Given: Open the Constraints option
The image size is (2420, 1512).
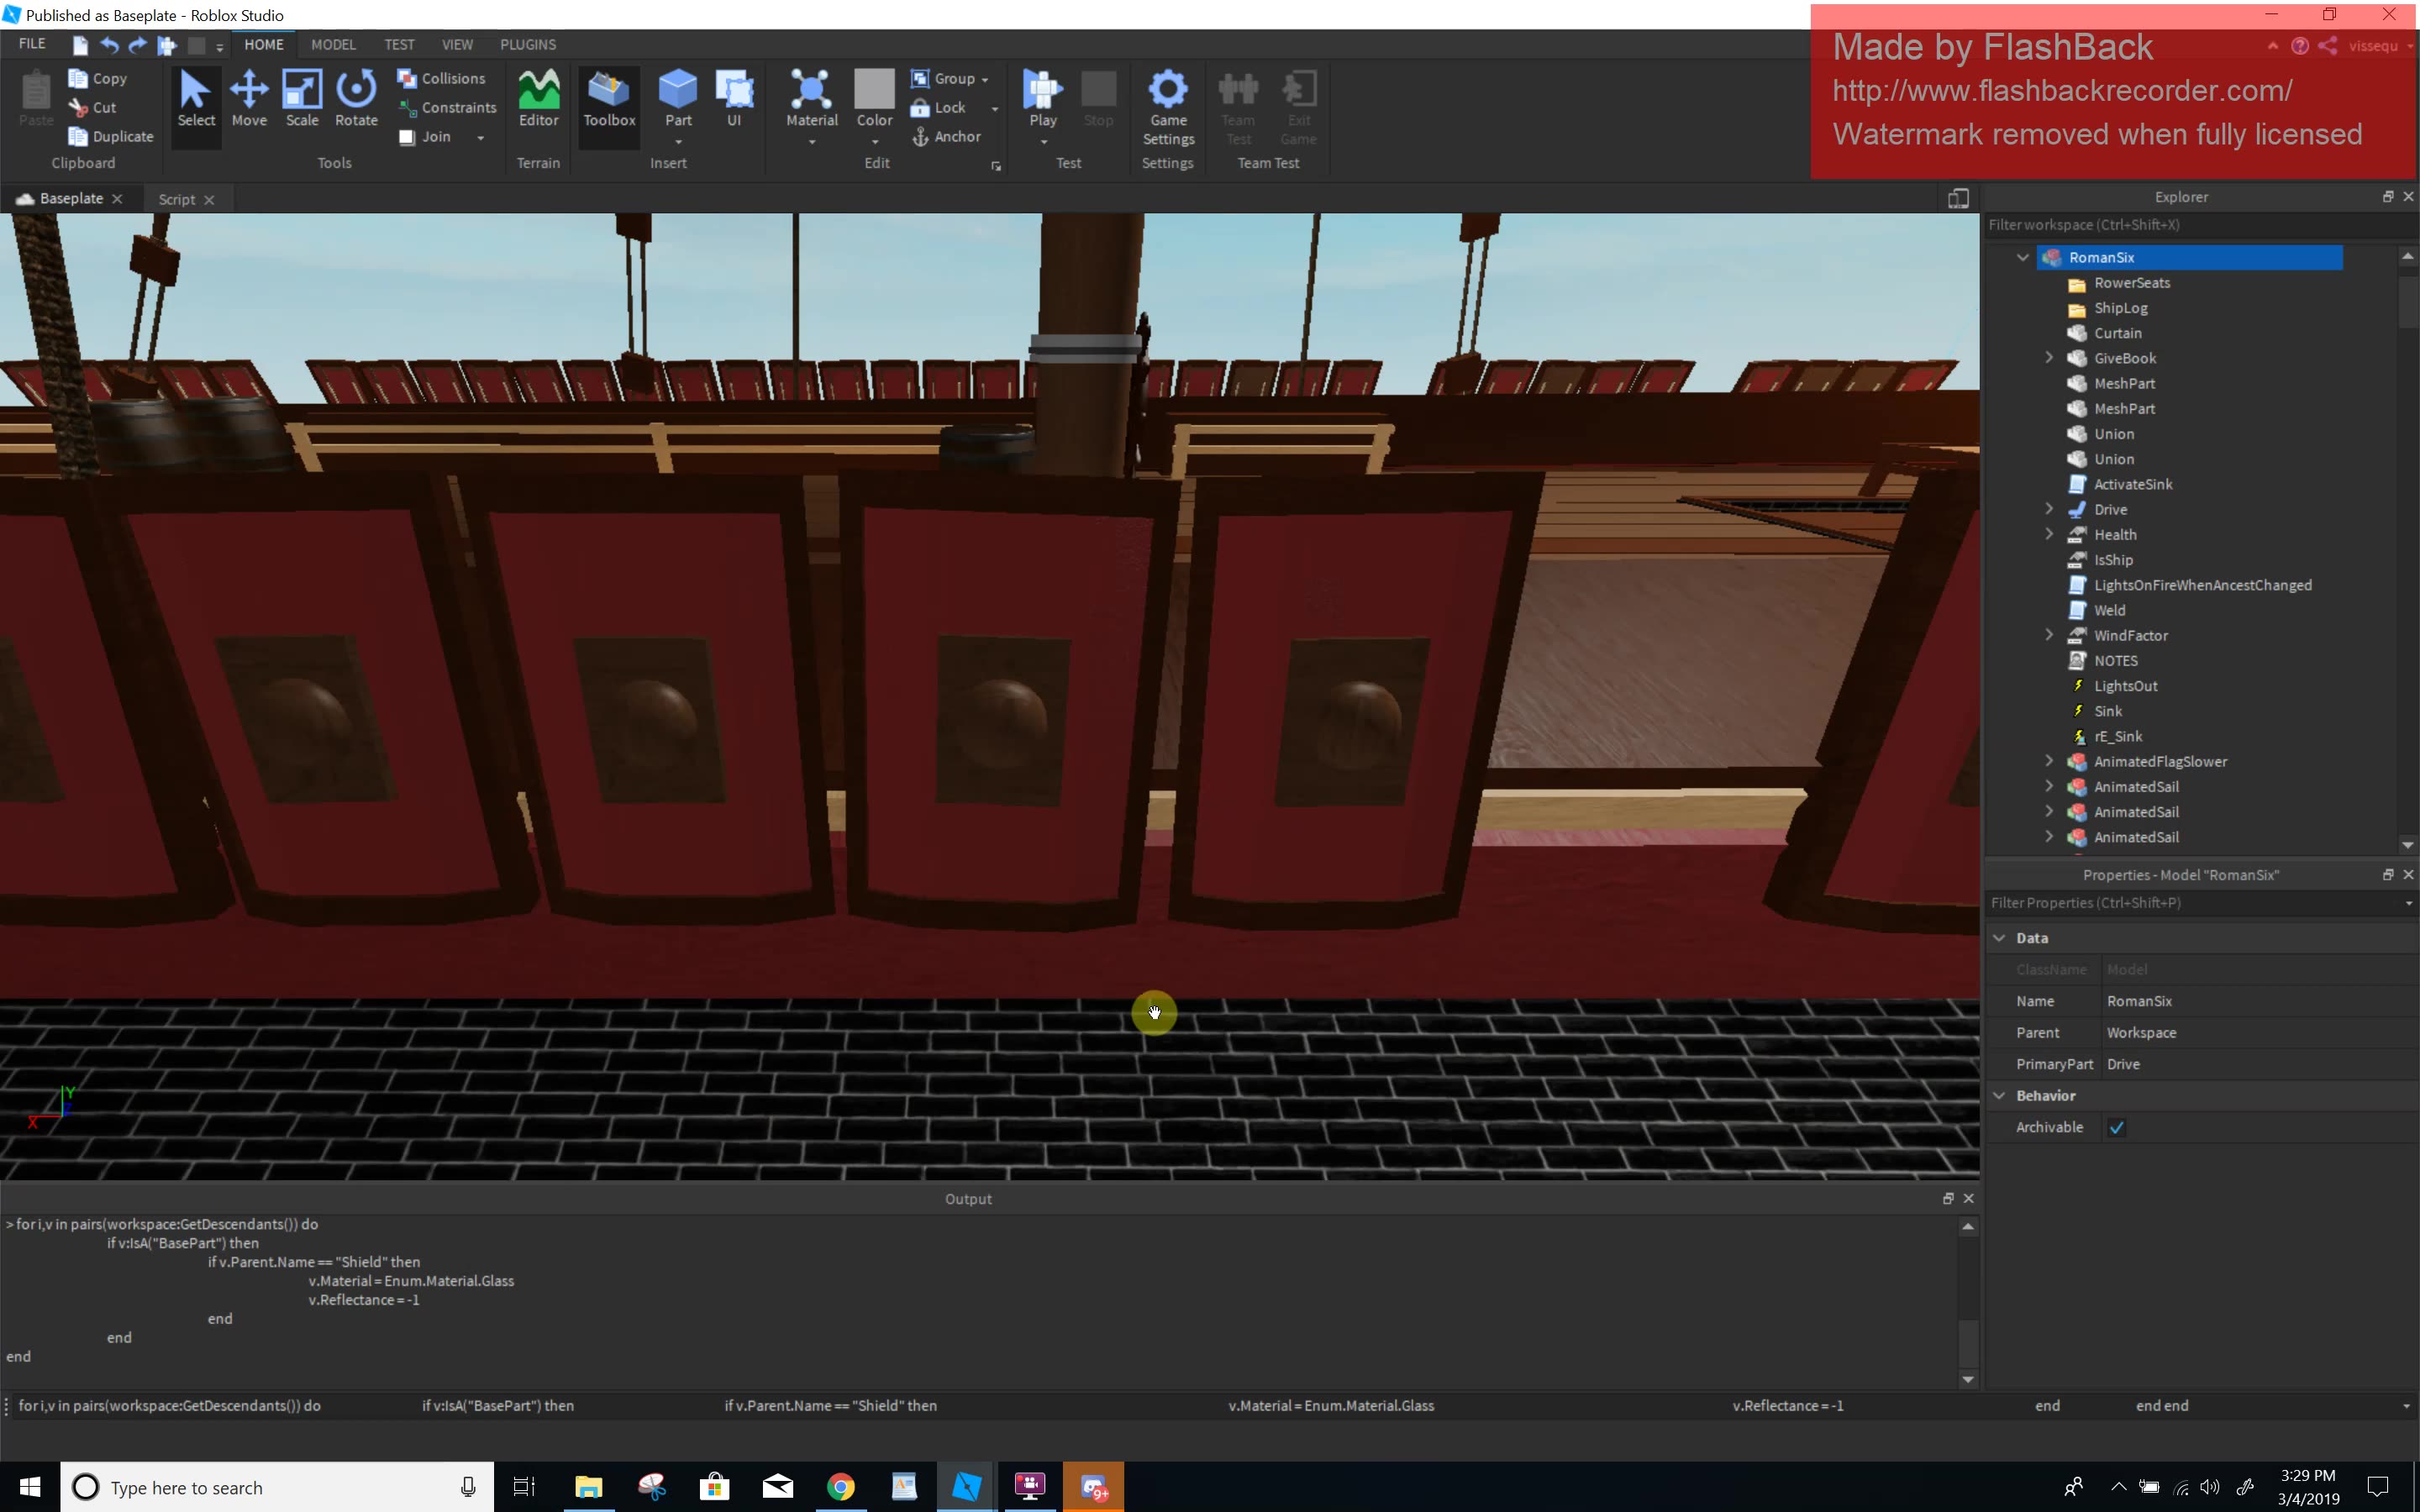Looking at the screenshot, I should [x=447, y=107].
